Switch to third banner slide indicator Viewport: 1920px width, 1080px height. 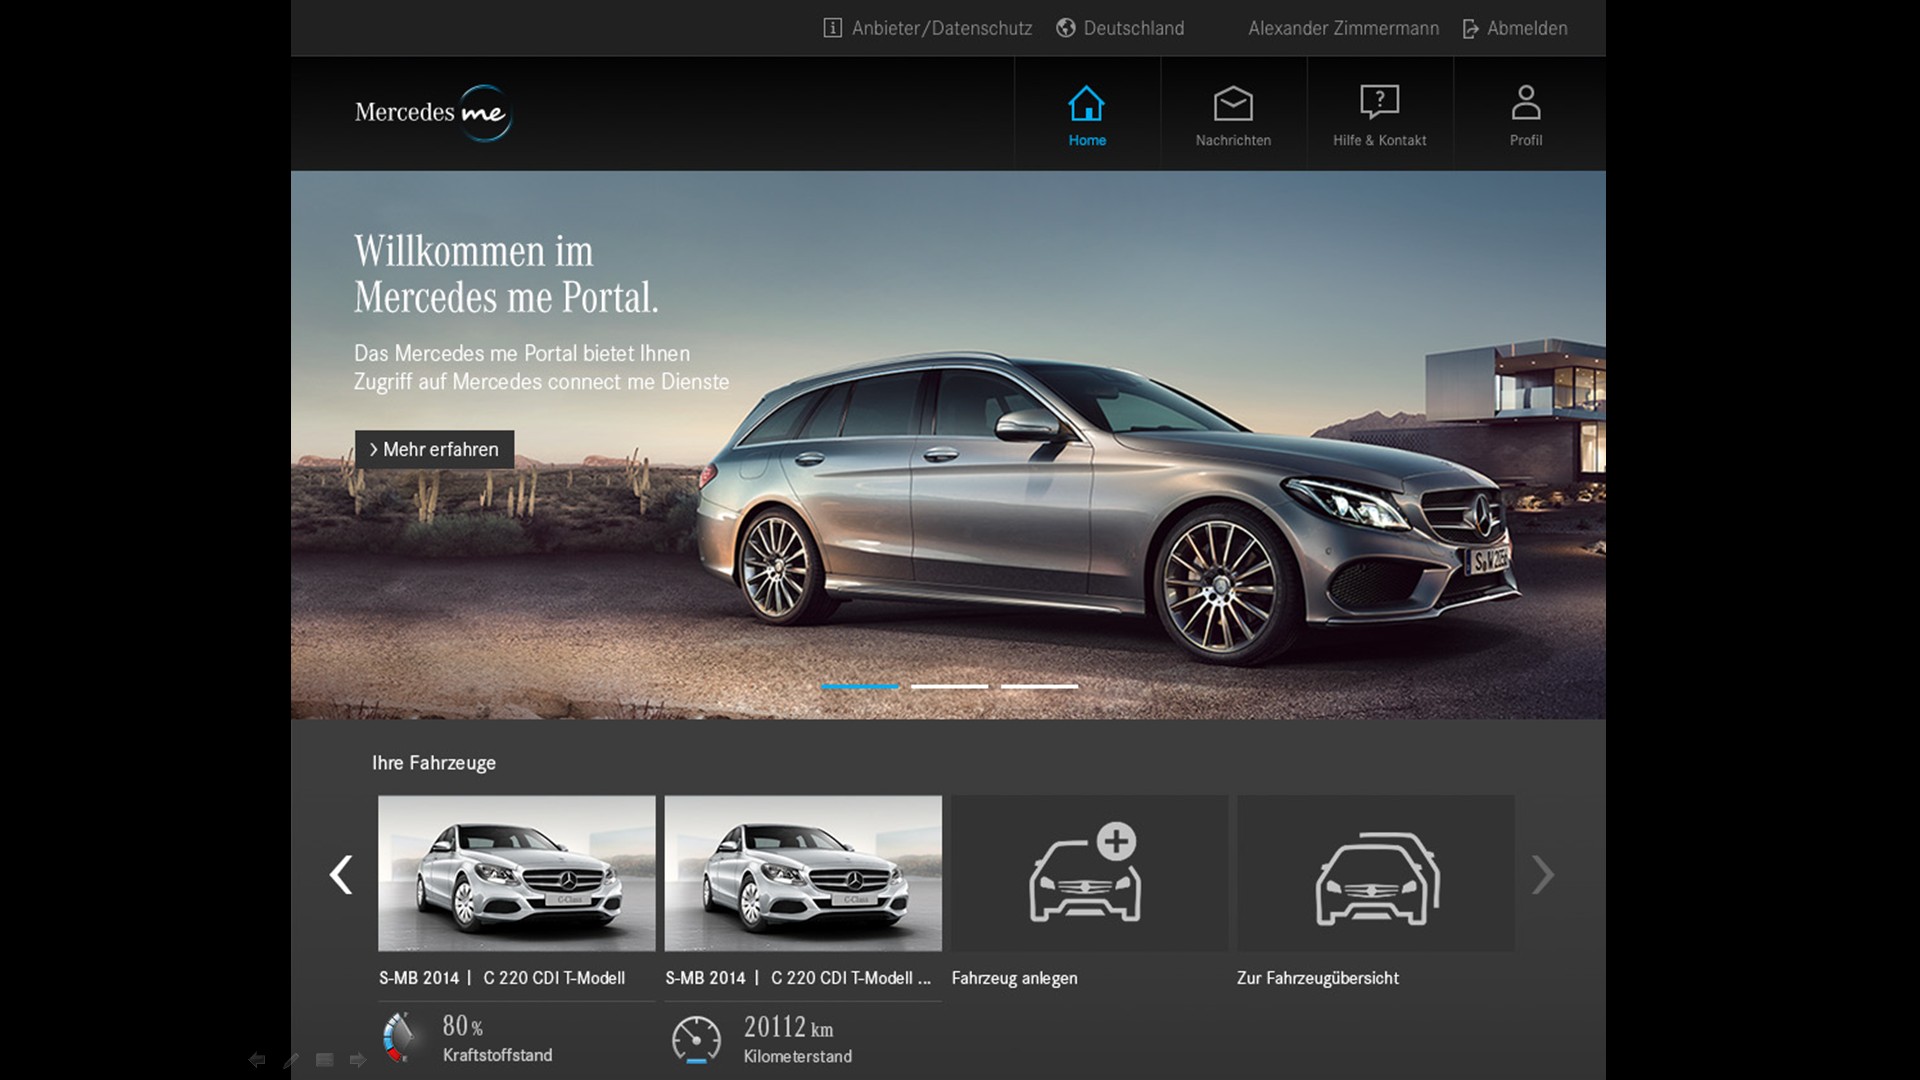pos(1039,686)
